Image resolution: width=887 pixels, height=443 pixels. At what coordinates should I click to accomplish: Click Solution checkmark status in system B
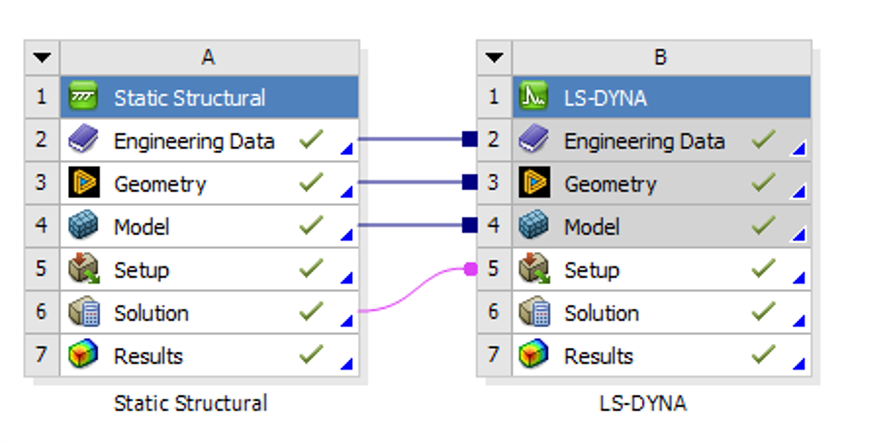[x=763, y=311]
